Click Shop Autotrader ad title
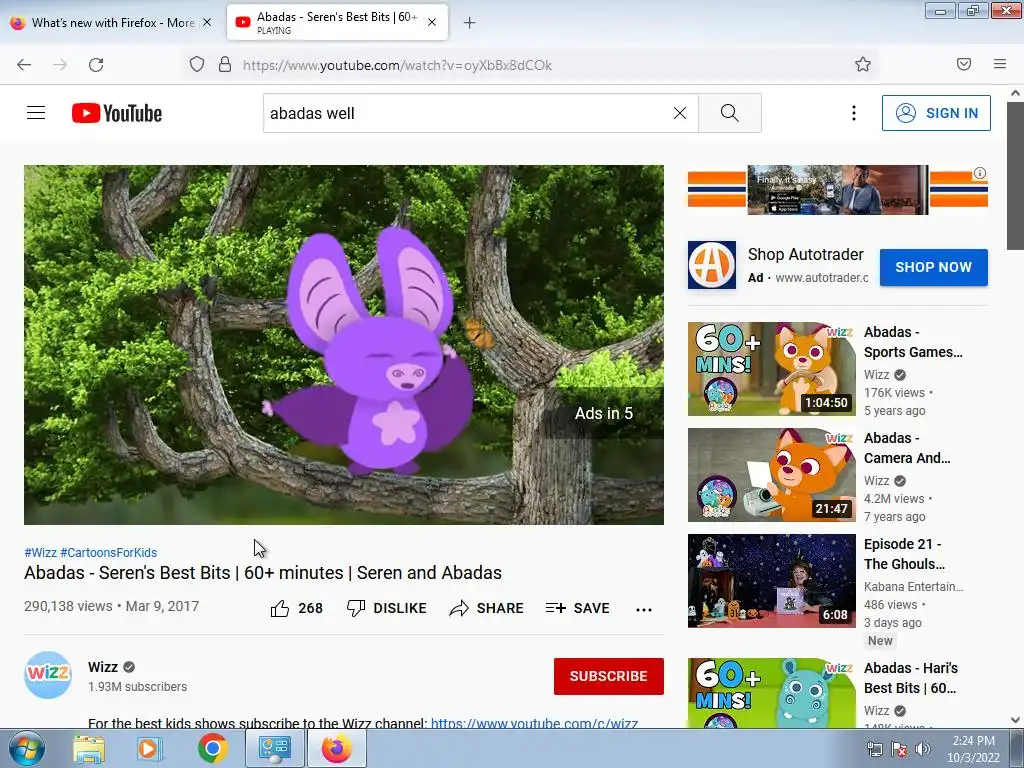Screen dimensions: 1024x768 [805, 255]
